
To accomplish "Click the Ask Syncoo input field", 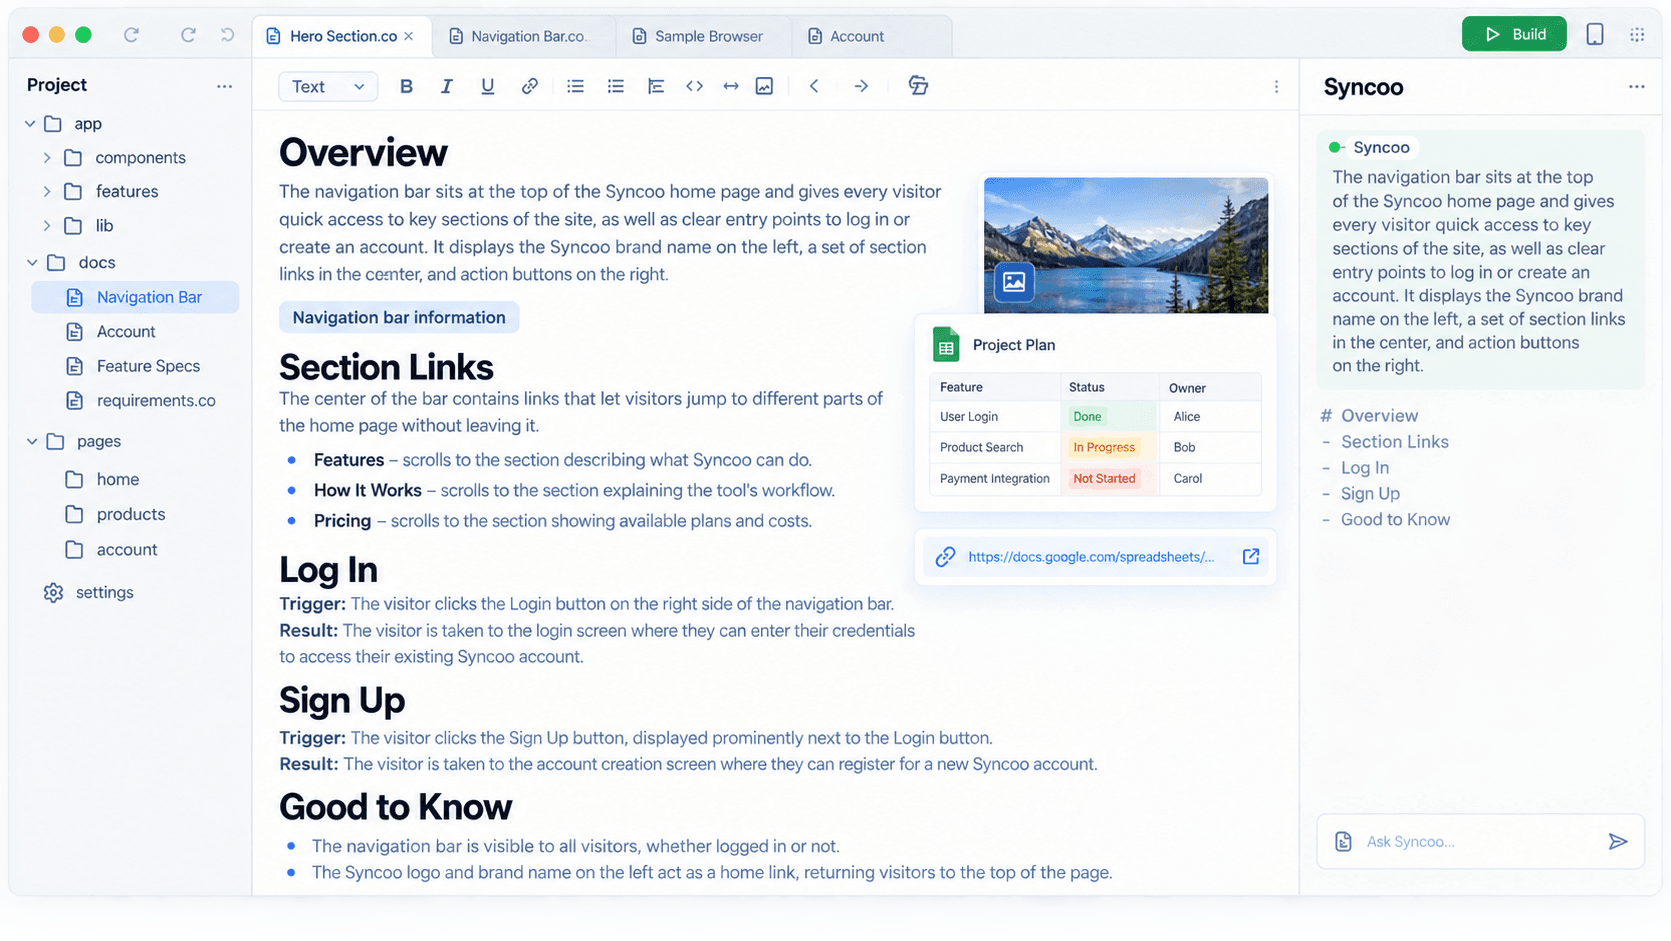I will click(1480, 842).
